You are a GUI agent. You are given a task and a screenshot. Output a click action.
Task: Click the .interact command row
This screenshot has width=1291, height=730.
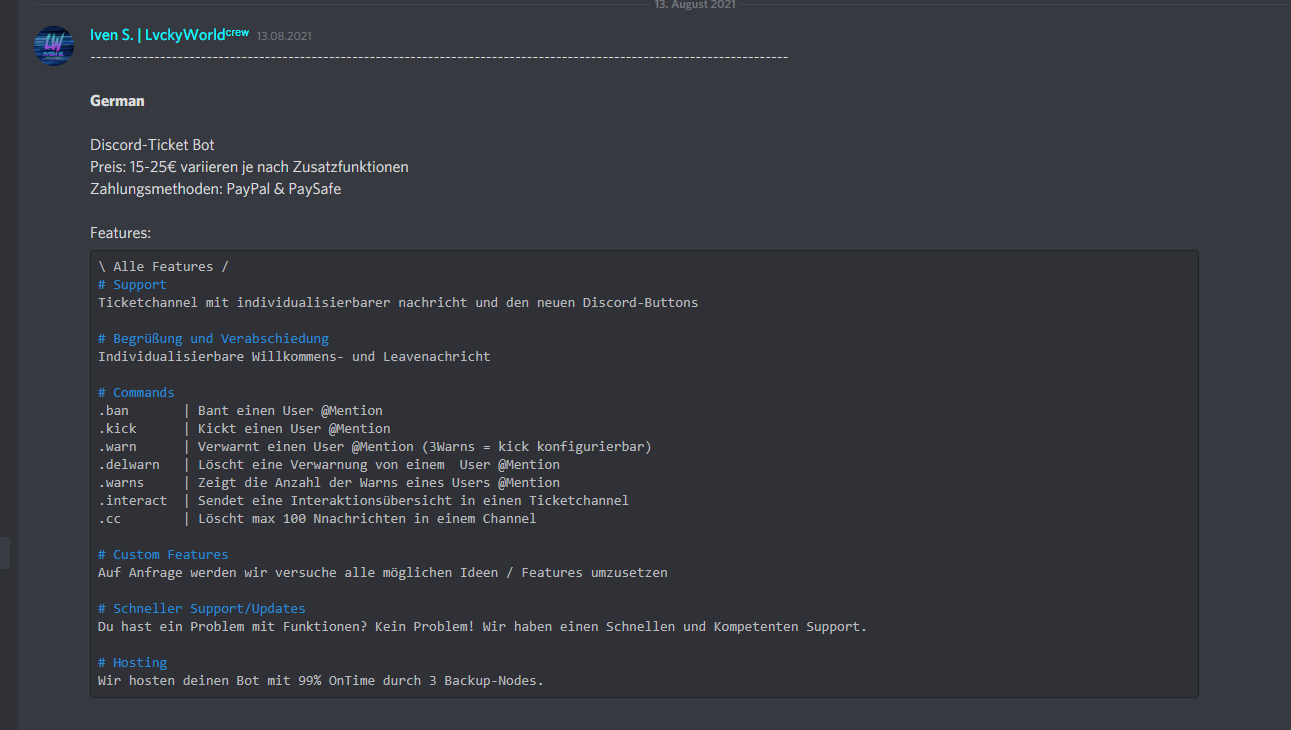pyautogui.click(x=362, y=501)
